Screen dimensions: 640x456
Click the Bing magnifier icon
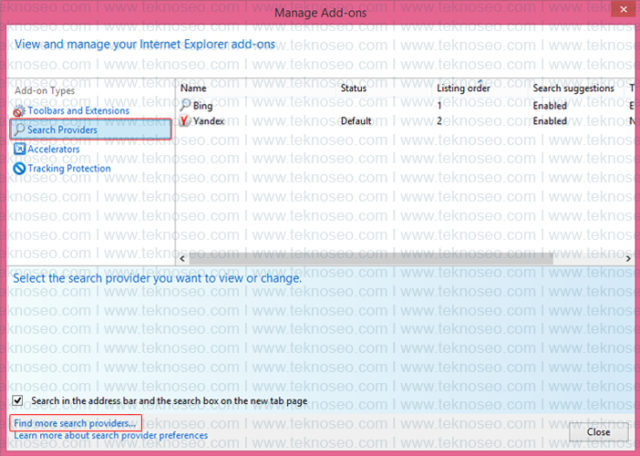(185, 106)
